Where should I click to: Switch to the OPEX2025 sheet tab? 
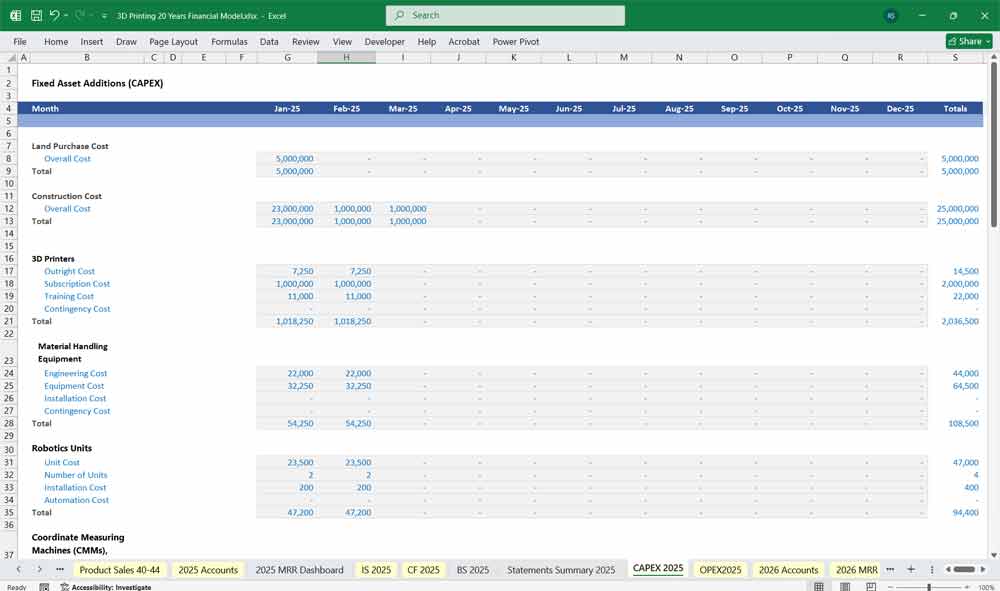click(720, 570)
